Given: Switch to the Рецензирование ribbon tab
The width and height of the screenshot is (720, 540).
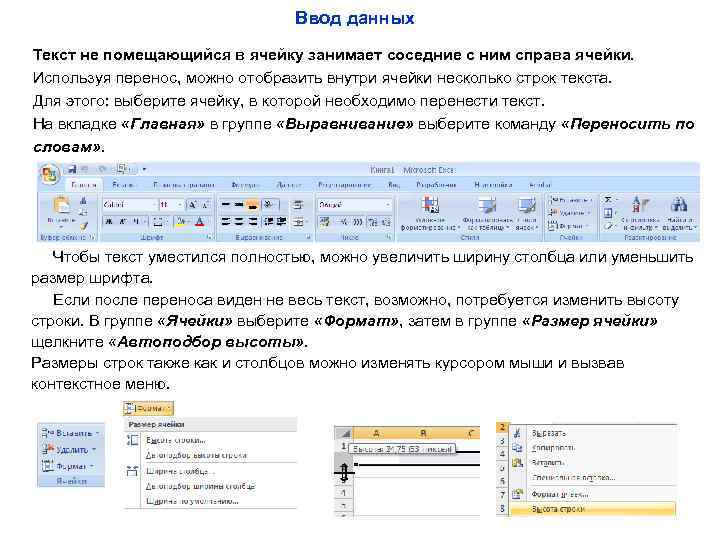Looking at the screenshot, I should [x=344, y=185].
